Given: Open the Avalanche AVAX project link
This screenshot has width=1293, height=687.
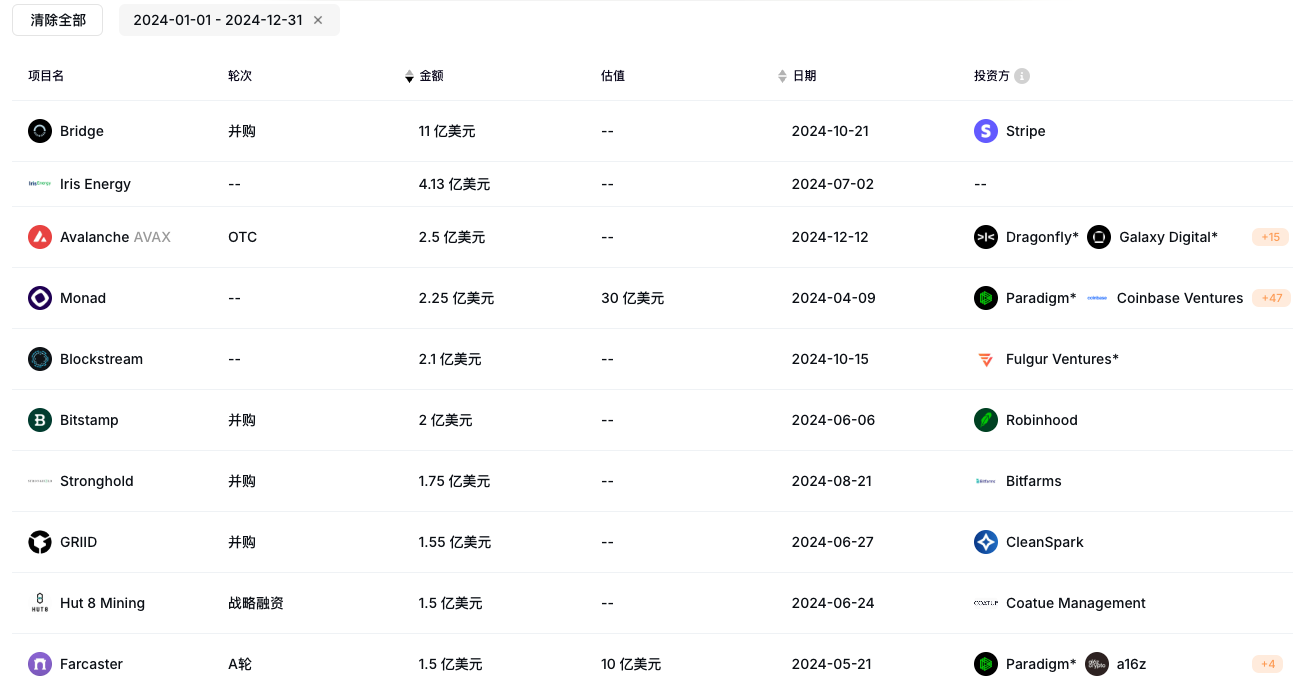Looking at the screenshot, I should pyautogui.click(x=115, y=237).
